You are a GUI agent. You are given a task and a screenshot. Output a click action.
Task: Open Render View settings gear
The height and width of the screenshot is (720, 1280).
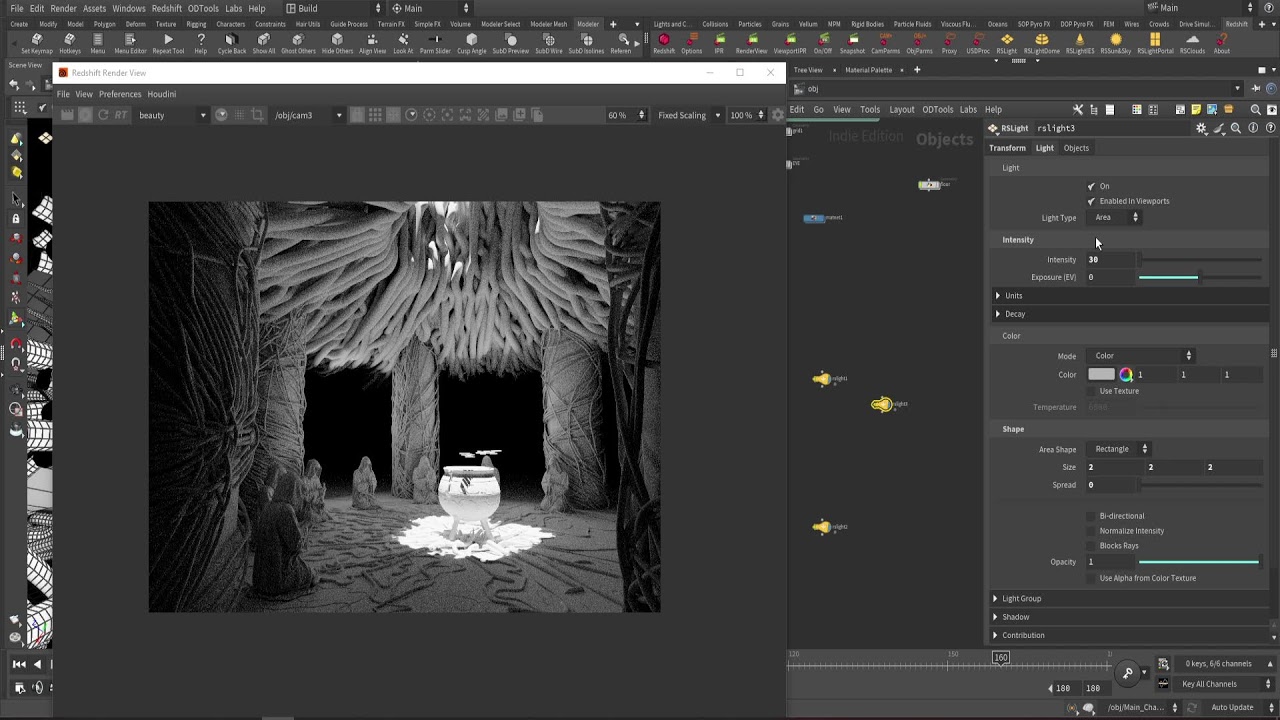point(777,115)
